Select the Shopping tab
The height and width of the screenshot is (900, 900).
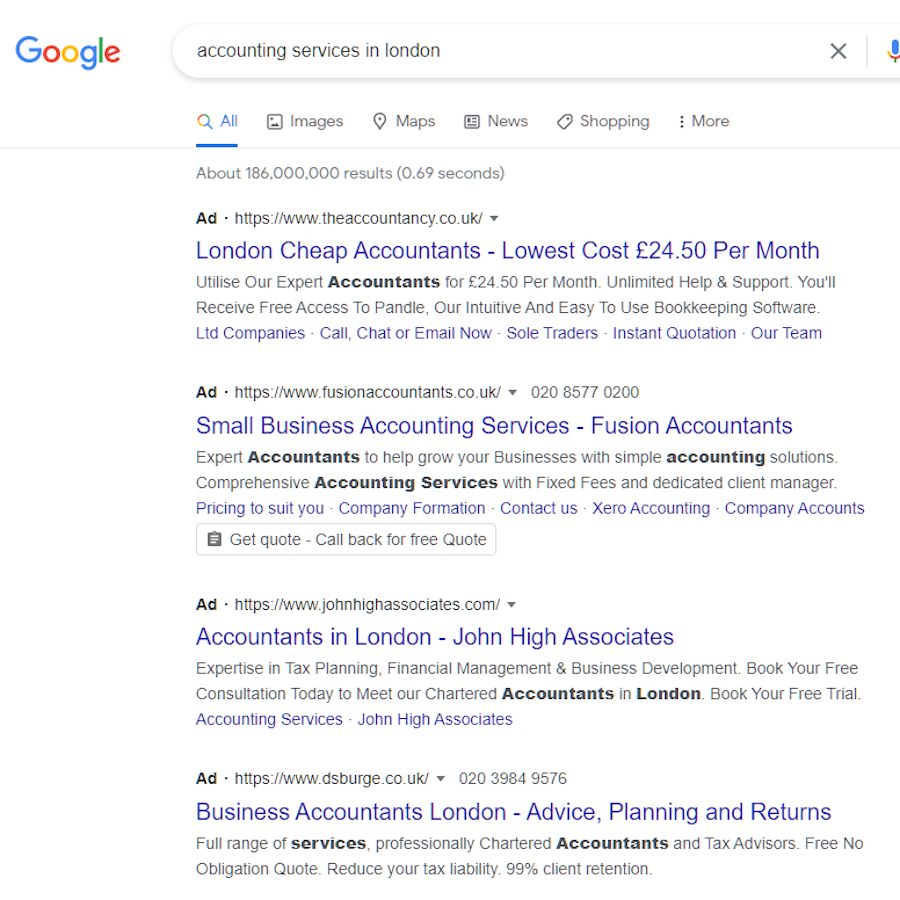[603, 121]
